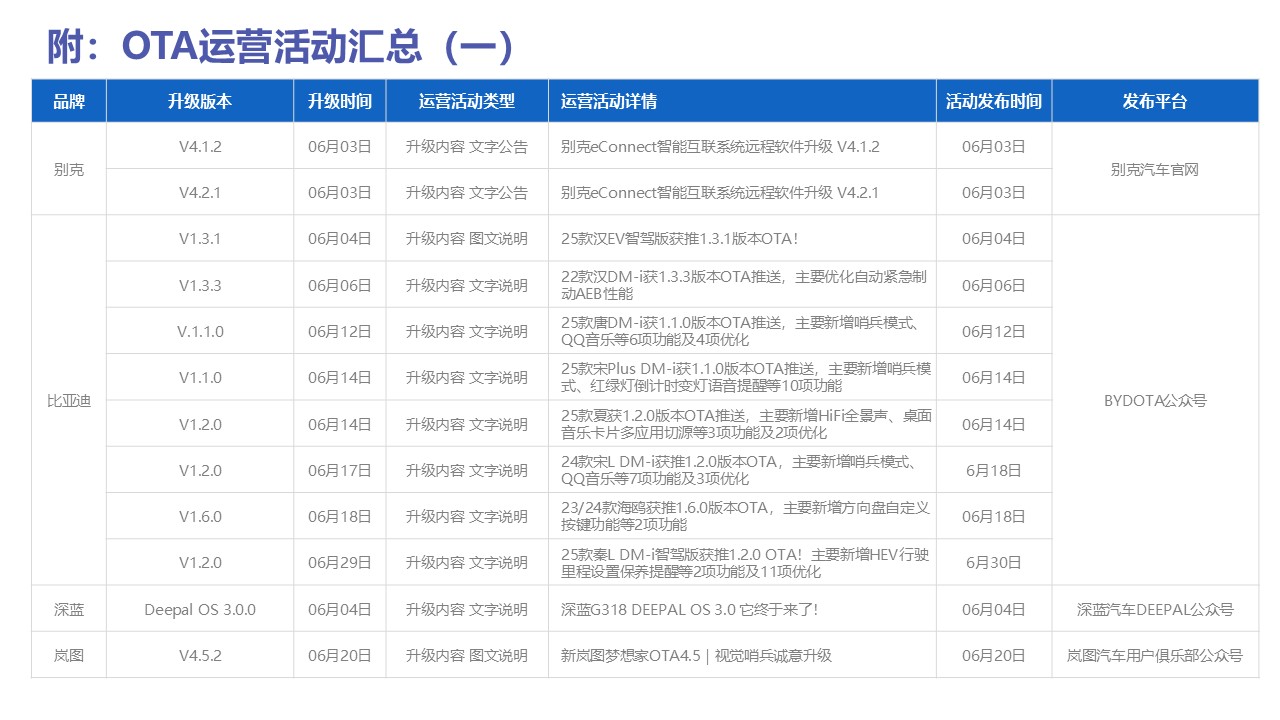Click detail 25款唐DM-i获1.1.0版本OTA推送
This screenshot has height=720, width=1280.
point(743,331)
